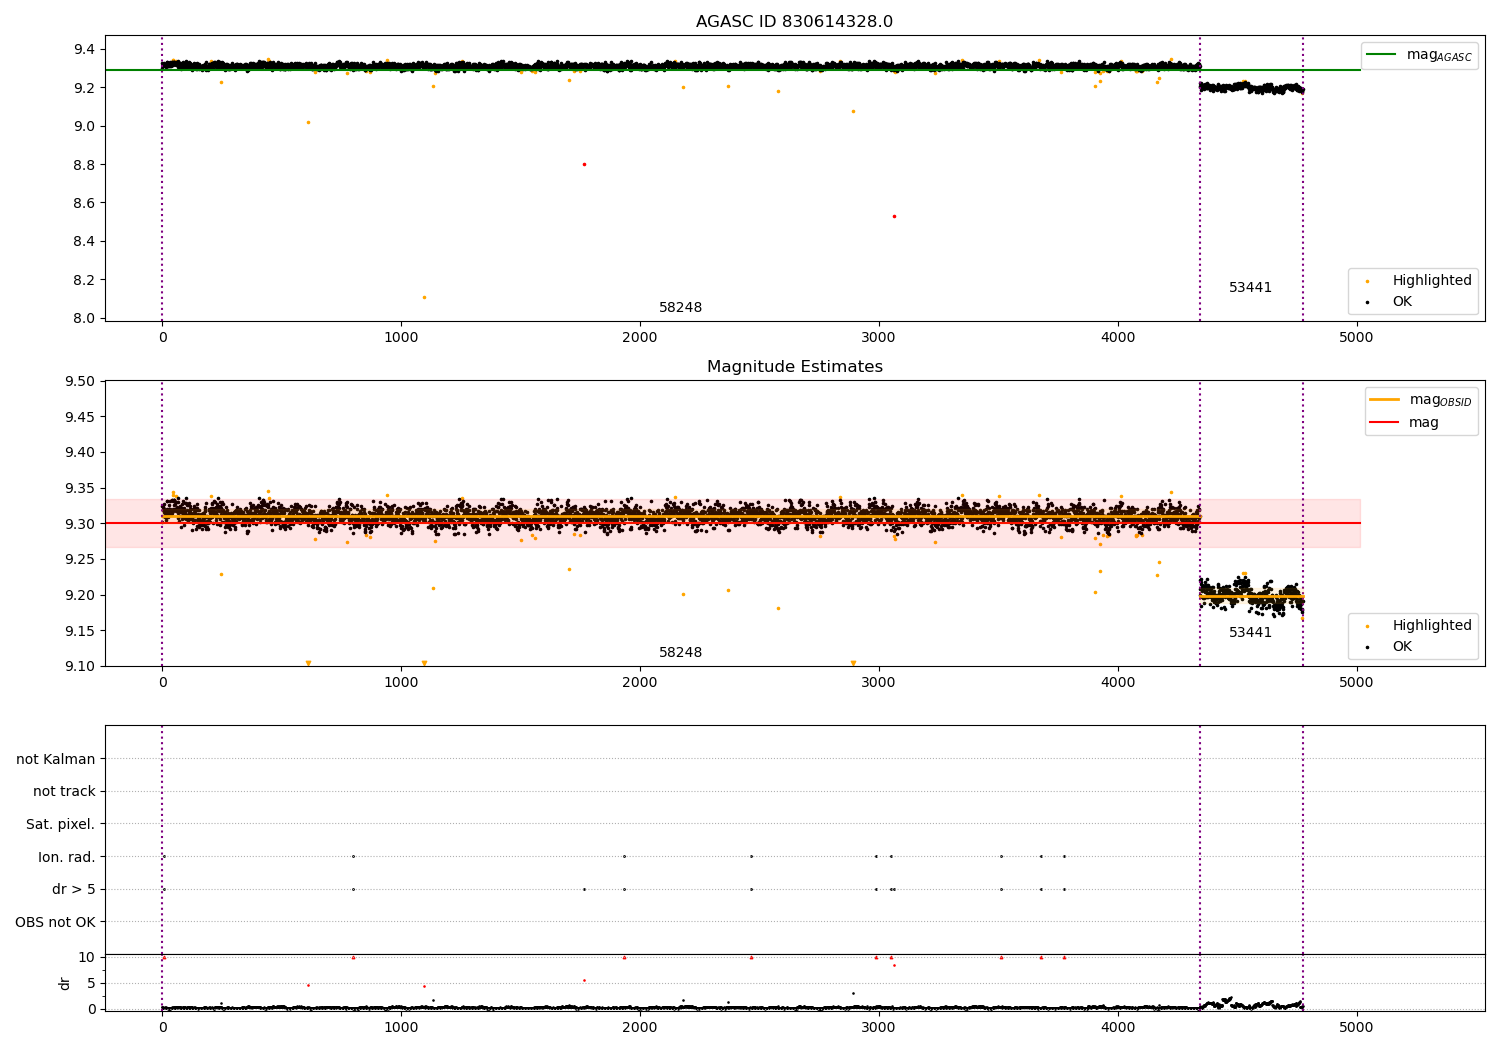Click x-axis tick '0' under the bottom panel

162,1027
